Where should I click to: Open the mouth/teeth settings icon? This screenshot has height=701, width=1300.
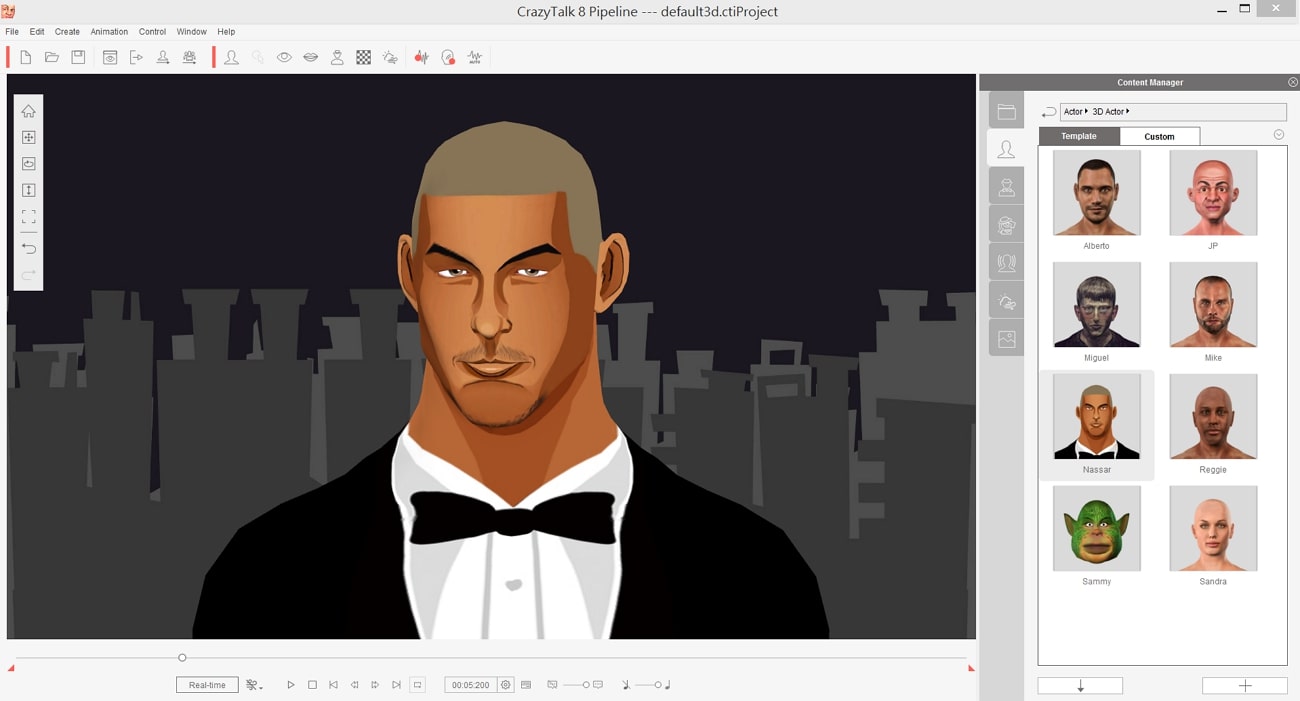coord(311,58)
